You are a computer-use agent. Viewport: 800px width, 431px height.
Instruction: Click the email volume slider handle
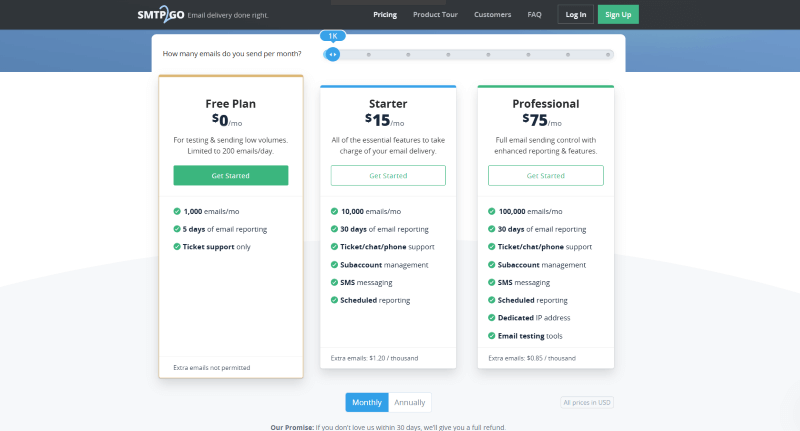pyautogui.click(x=333, y=55)
